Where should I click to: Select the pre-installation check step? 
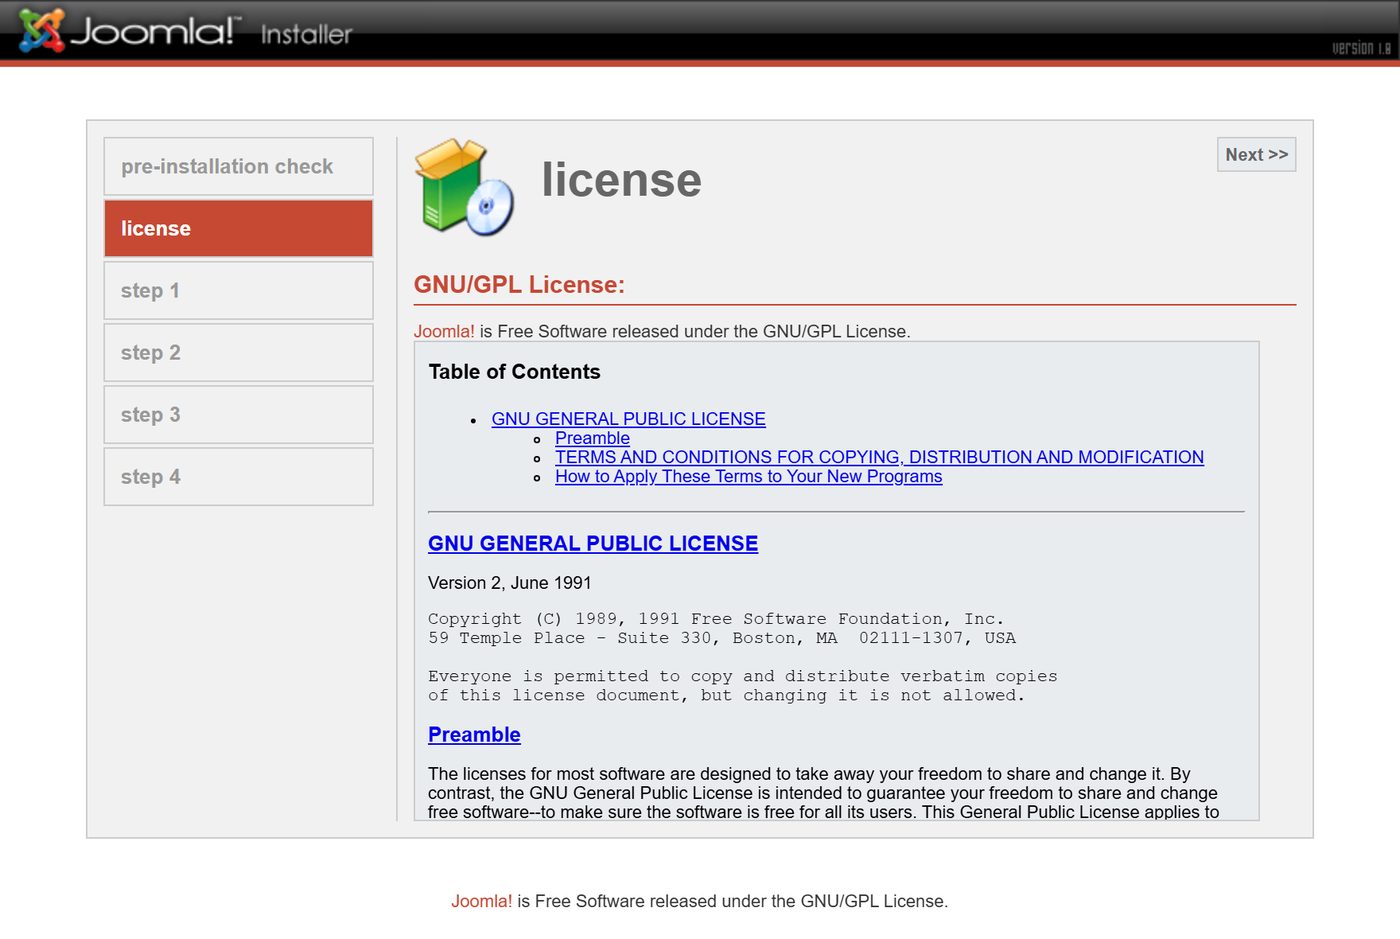[x=238, y=166]
